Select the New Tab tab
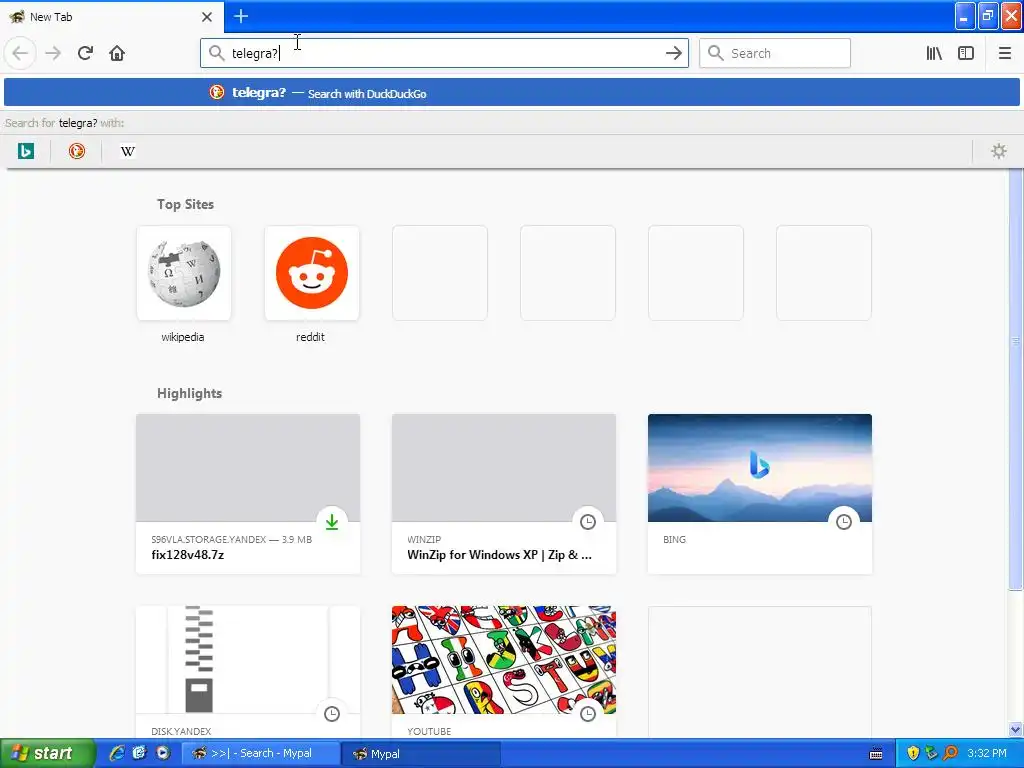This screenshot has height=768, width=1024. tap(112, 17)
